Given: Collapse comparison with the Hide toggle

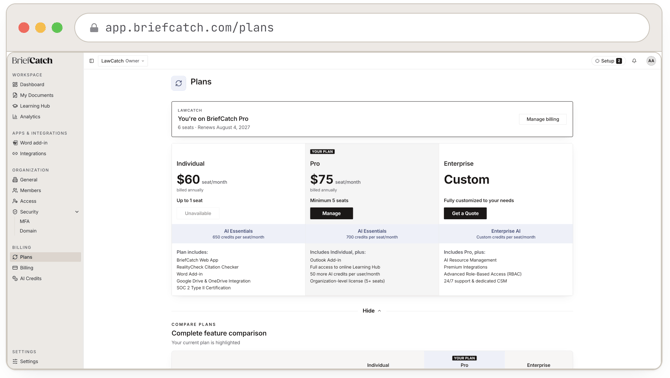Looking at the screenshot, I should [371, 311].
